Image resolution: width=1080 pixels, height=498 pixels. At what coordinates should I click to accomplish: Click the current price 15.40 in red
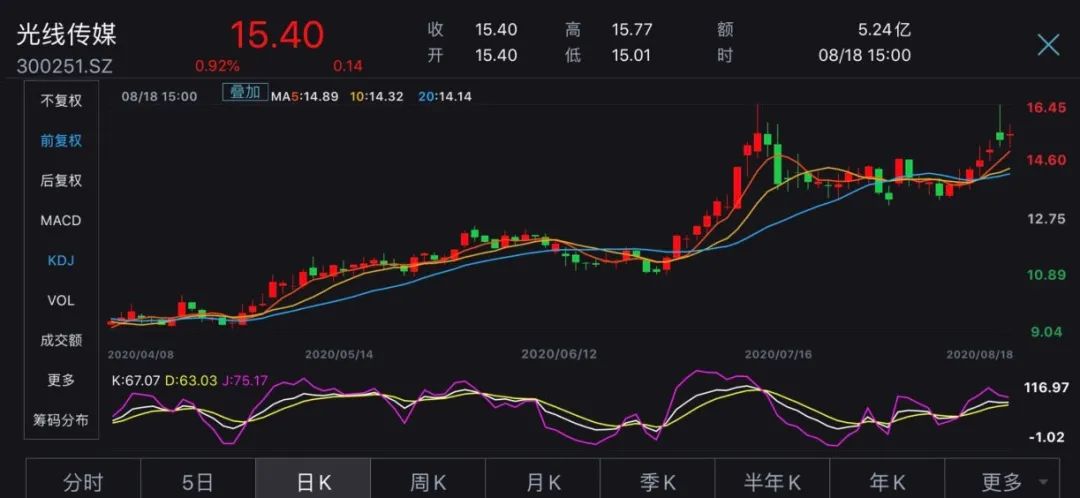(277, 34)
